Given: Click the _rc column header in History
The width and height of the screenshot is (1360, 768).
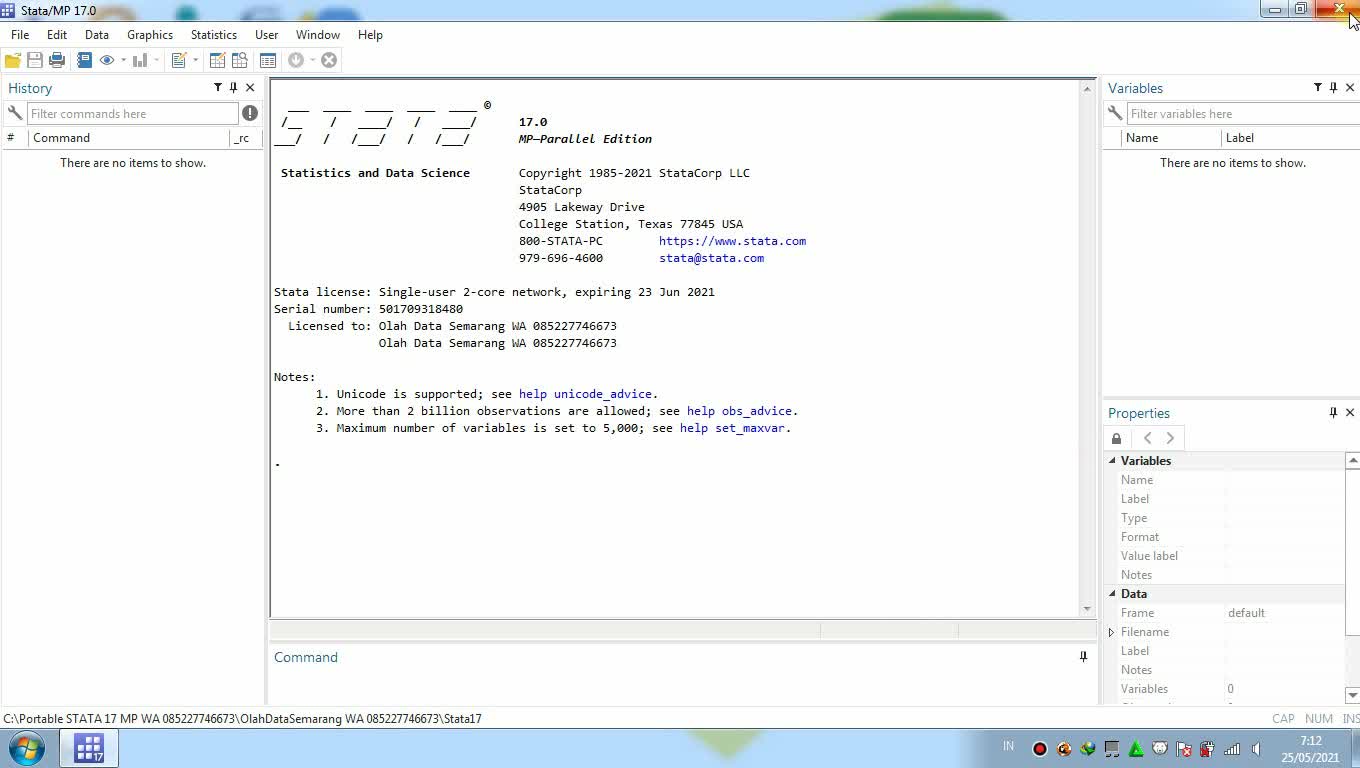Looking at the screenshot, I should [245, 138].
